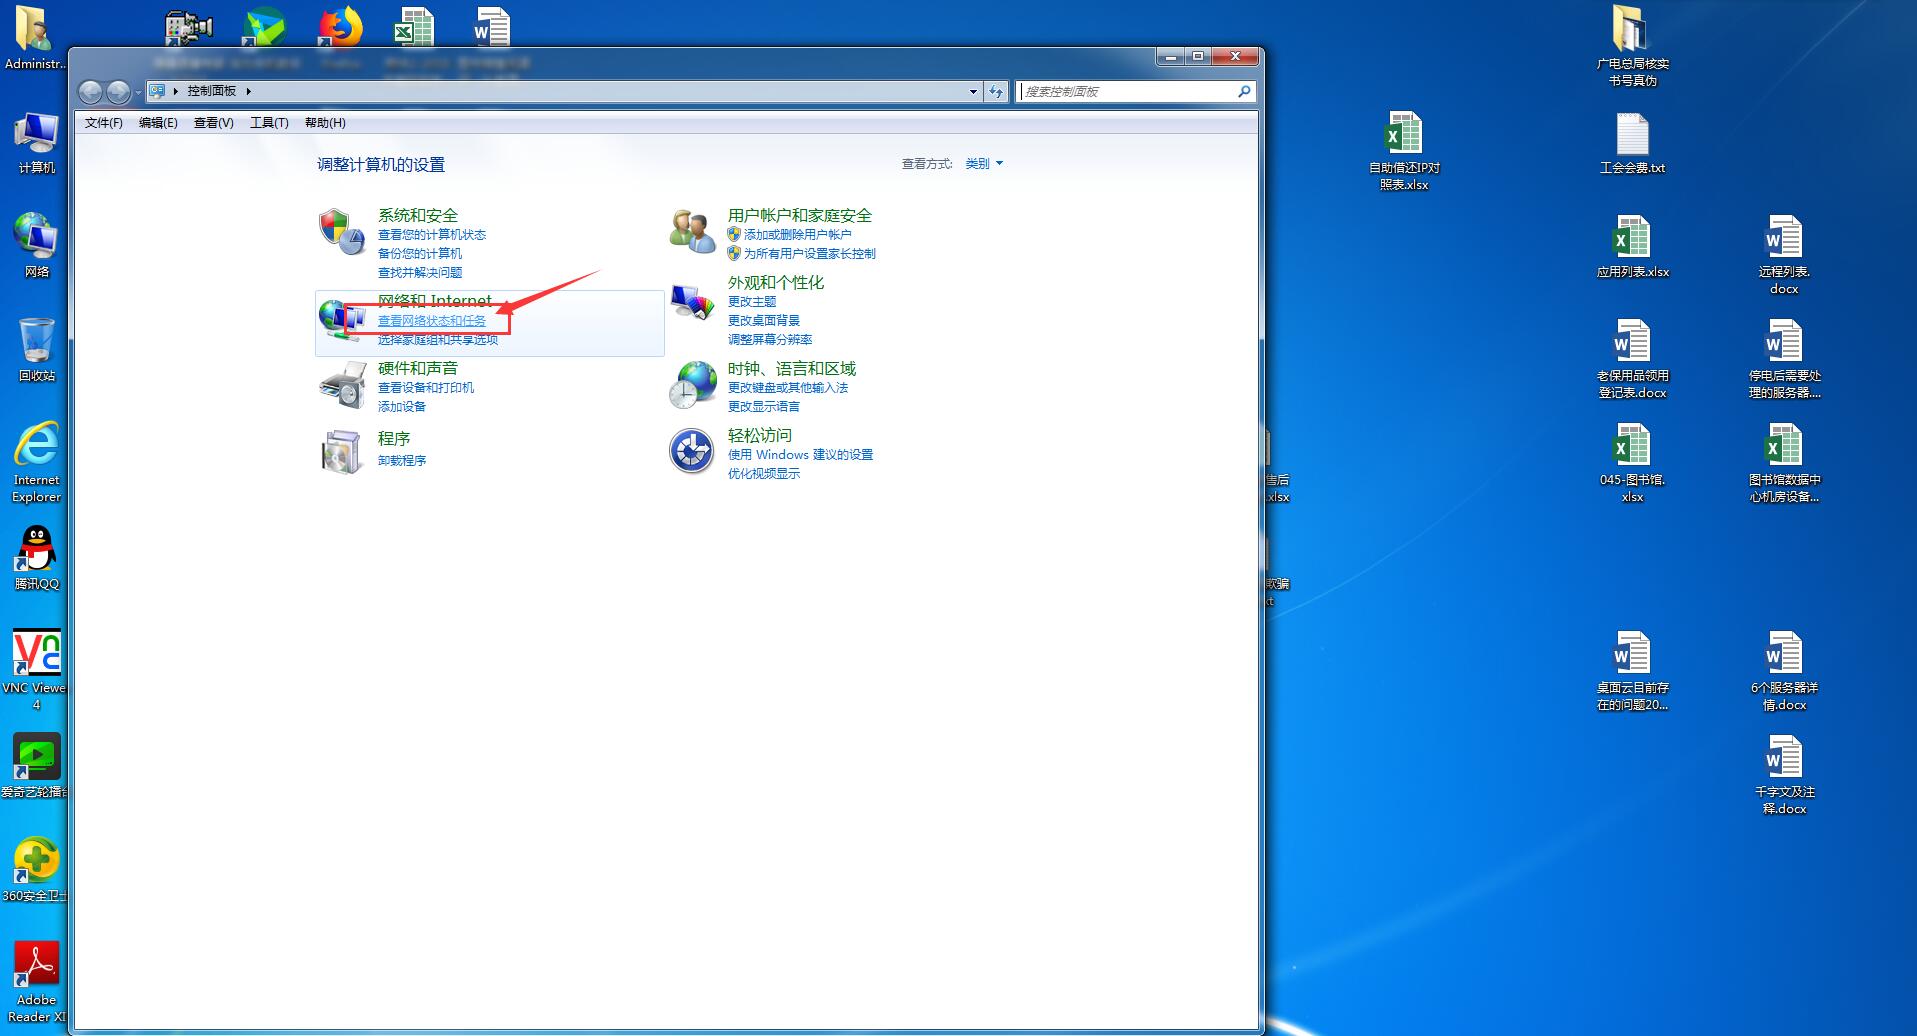
Task: Select the Adobe Reader XI desktop shortcut
Action: 37,982
